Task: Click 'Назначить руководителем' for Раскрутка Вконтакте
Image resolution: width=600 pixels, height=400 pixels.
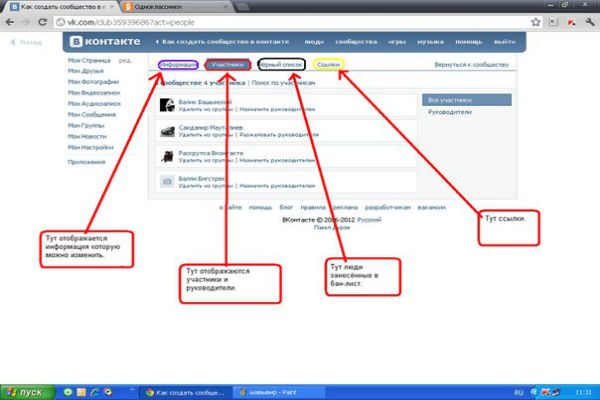Action: (277, 160)
